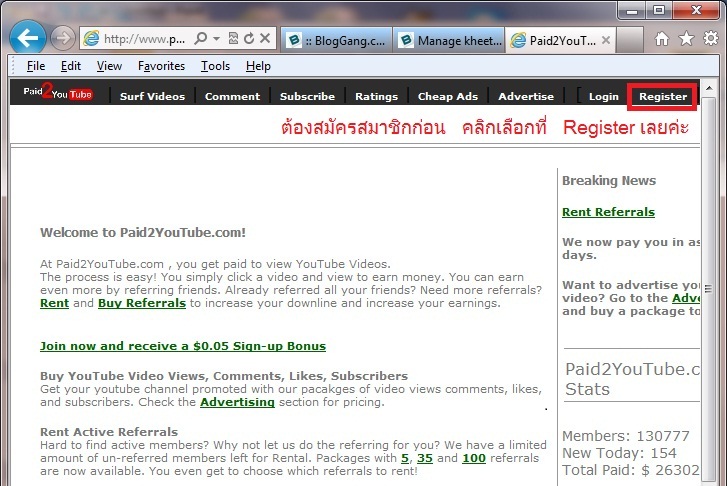Click the Rent Active Referrals heading
This screenshot has height=486, width=727.
109,432
